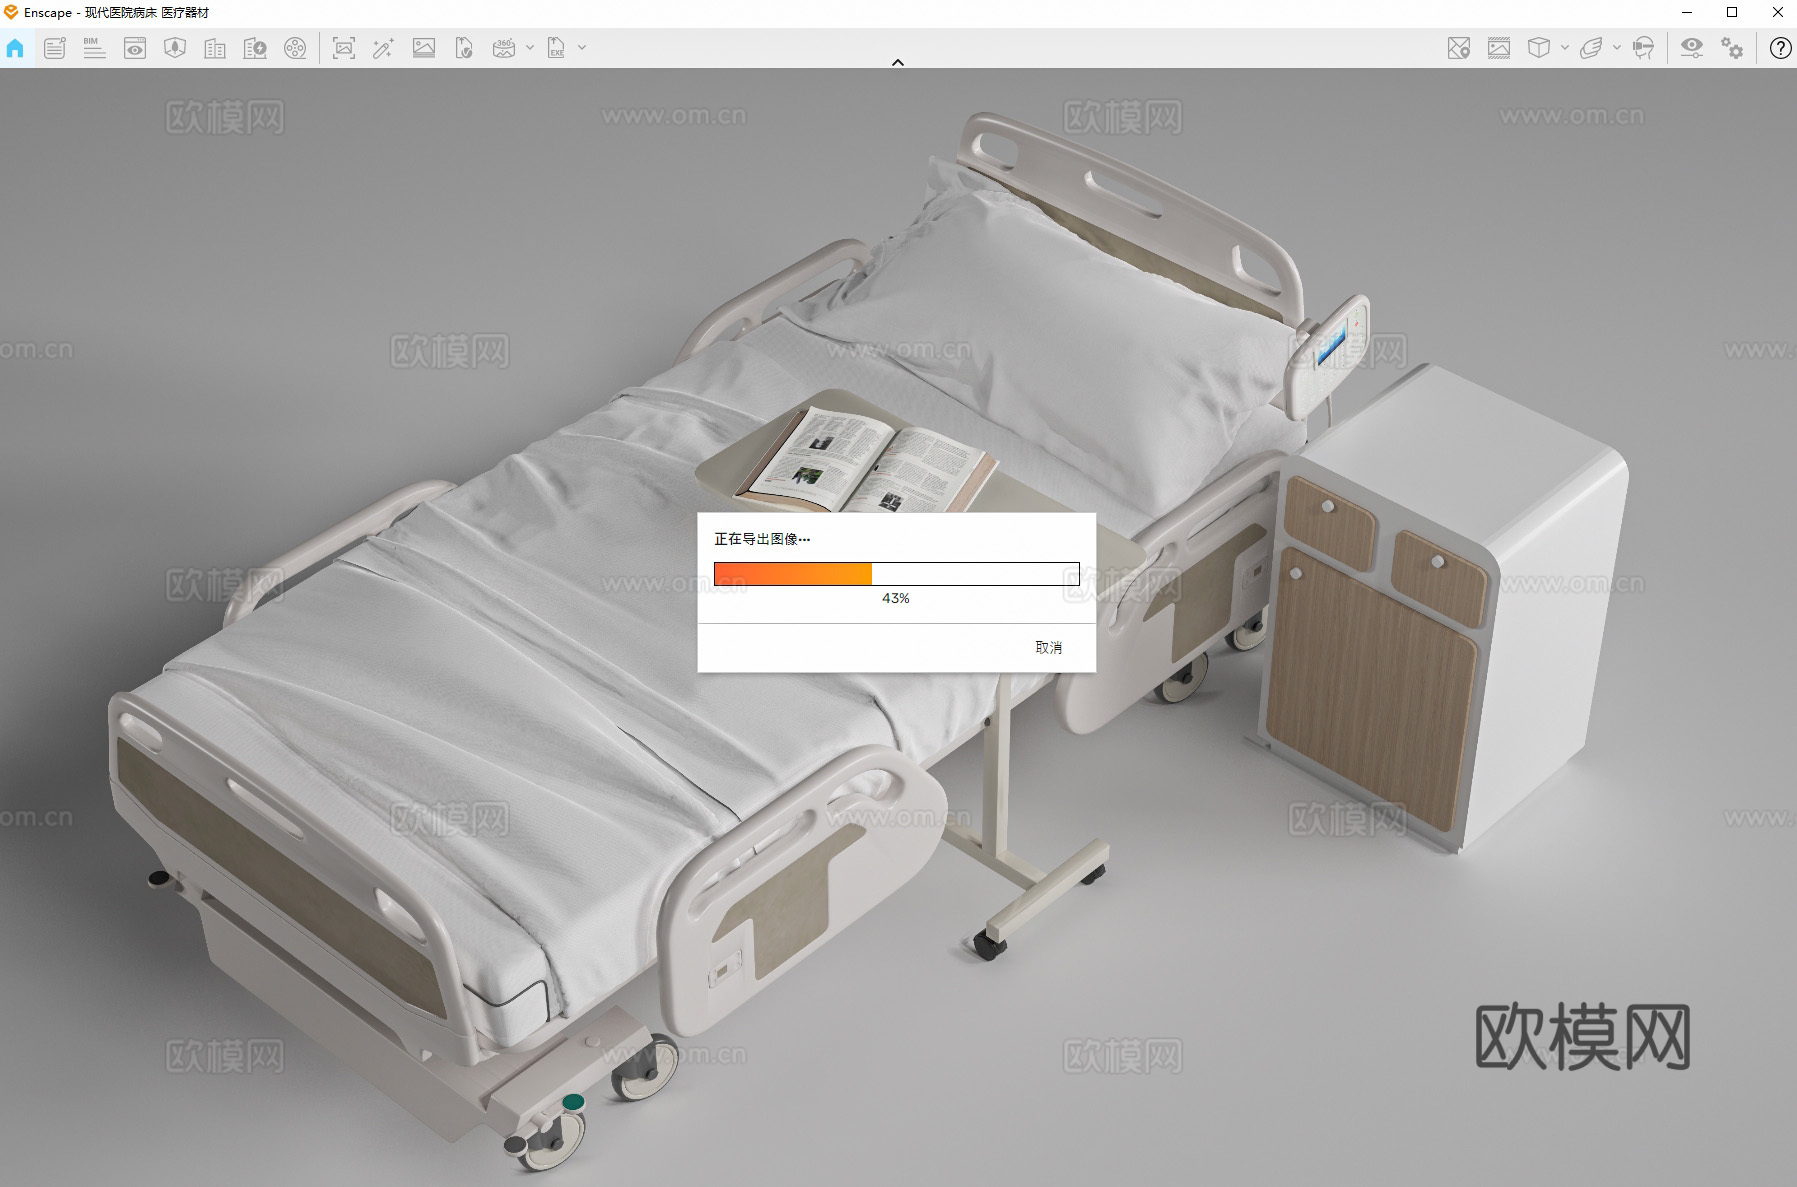Click the Enscape logo in title bar

coord(11,12)
